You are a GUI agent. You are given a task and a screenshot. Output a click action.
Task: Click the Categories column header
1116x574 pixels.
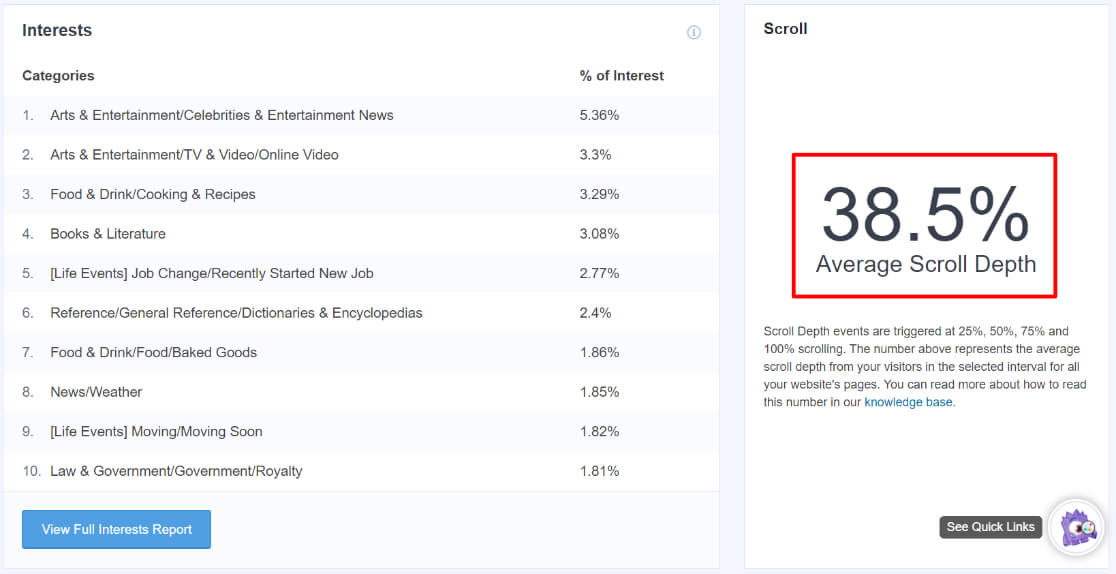pyautogui.click(x=58, y=75)
